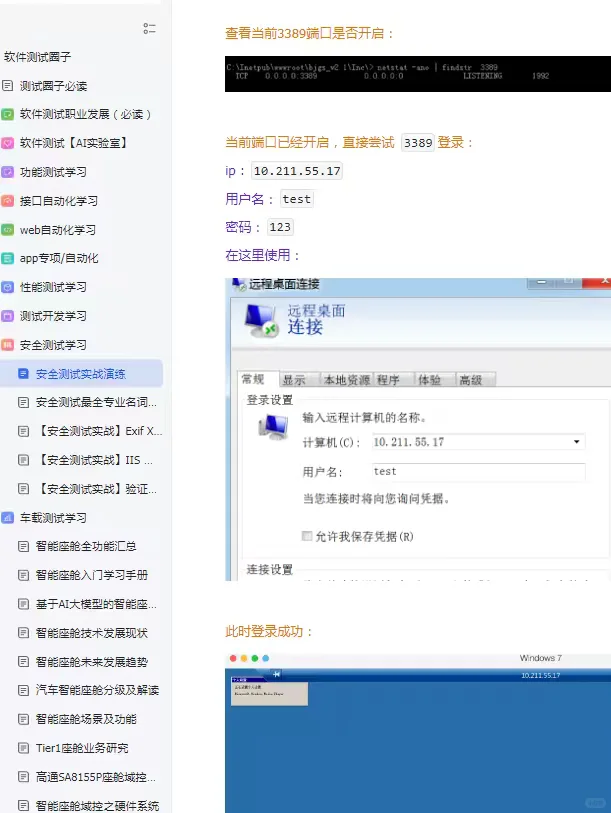
Task: Click heading 查看当前3389端口是否开启
Action: (310, 33)
